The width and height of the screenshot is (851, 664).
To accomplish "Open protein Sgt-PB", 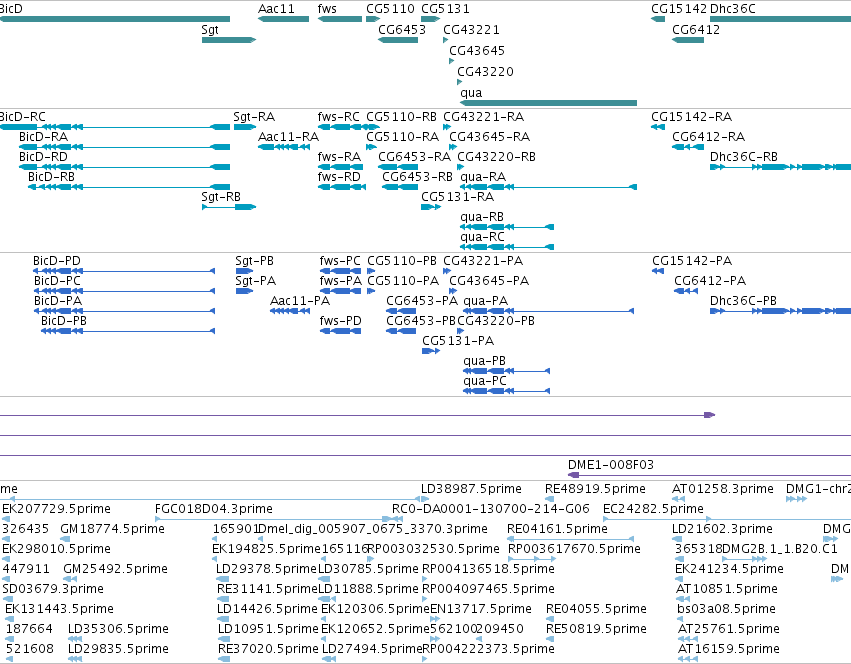I will 255,261.
